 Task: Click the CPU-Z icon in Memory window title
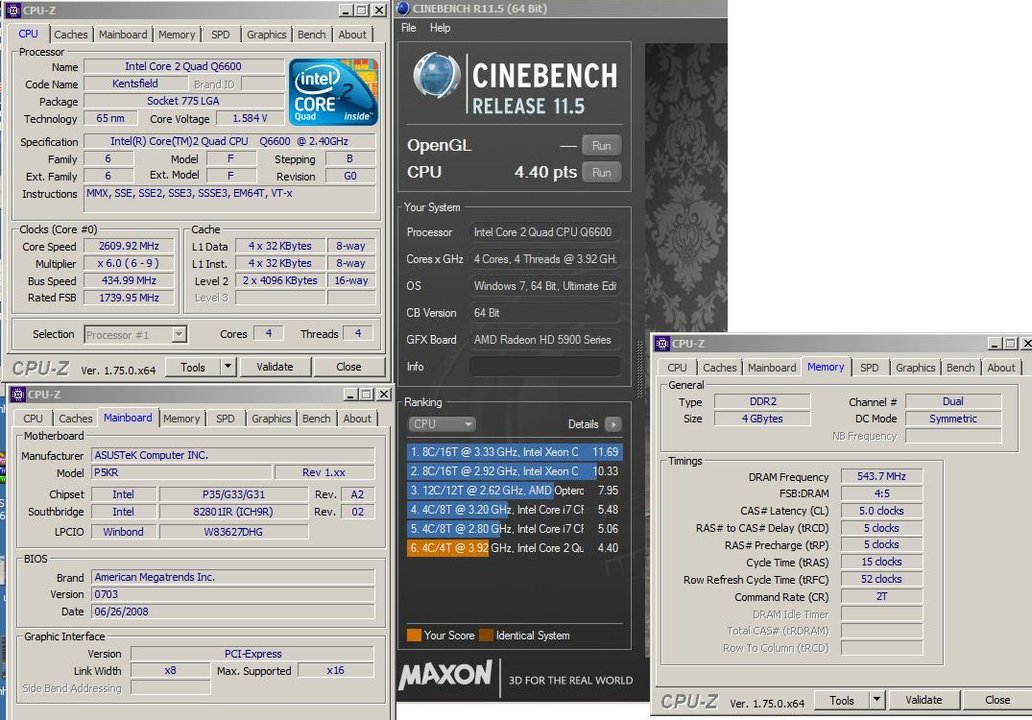(662, 344)
